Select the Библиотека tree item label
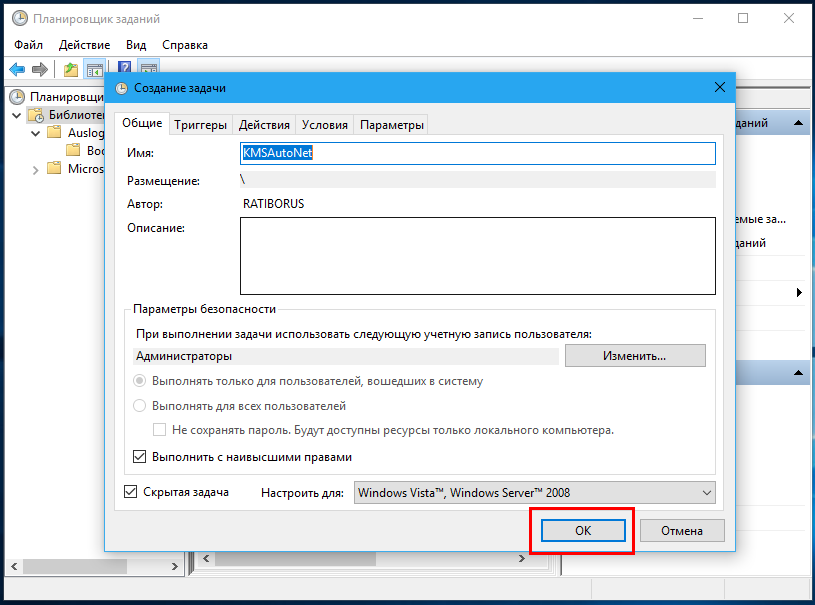The width and height of the screenshot is (815, 605). [76, 115]
